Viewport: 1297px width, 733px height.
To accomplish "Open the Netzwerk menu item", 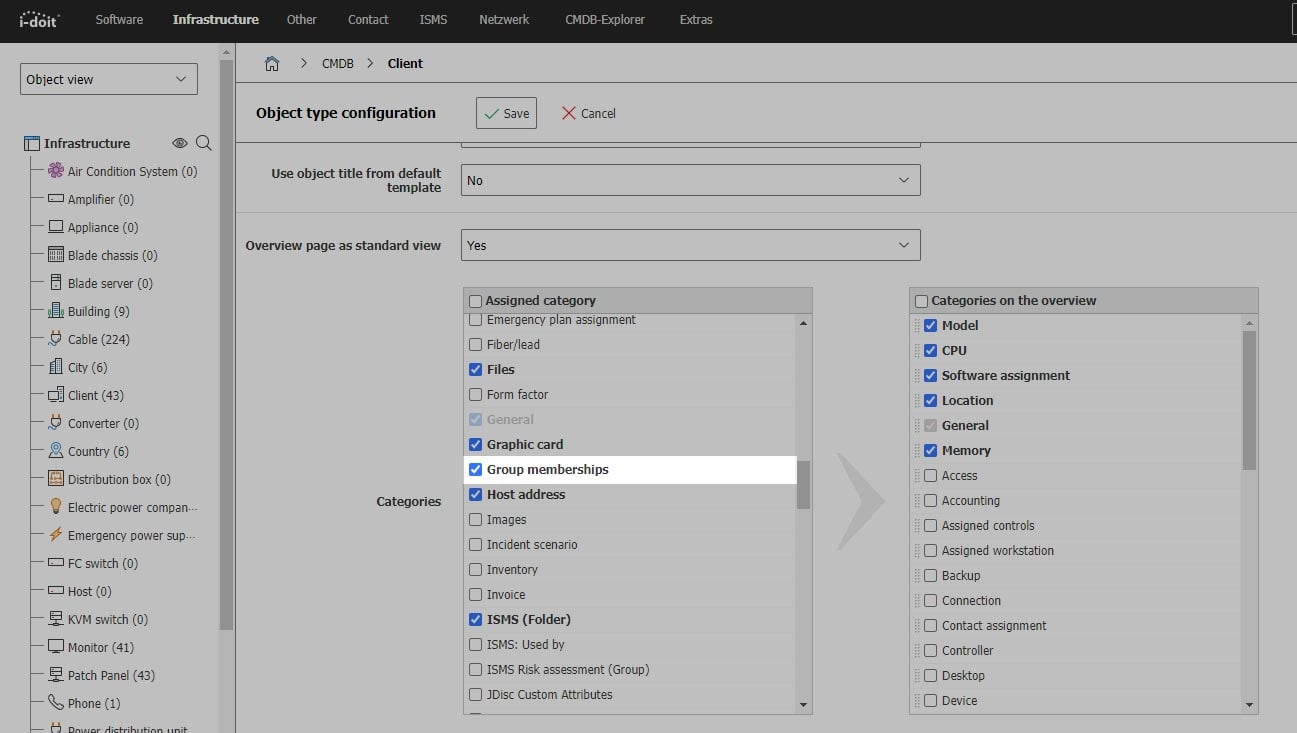I will (x=504, y=19).
